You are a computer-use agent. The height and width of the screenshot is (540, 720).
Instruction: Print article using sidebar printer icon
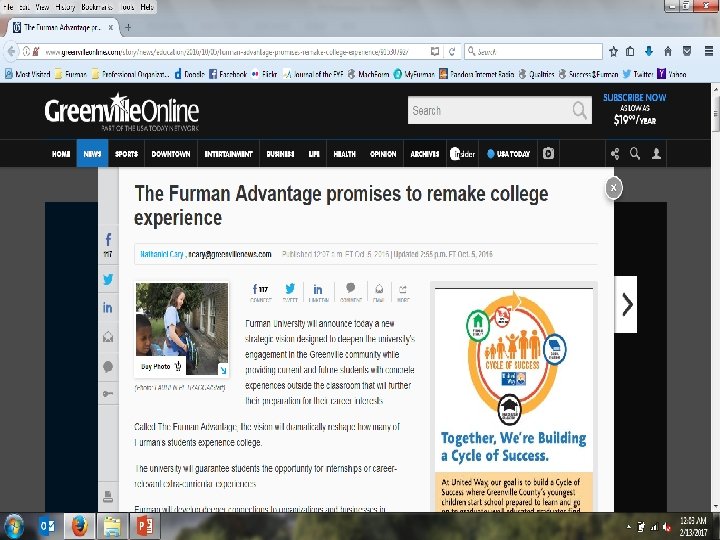click(x=108, y=496)
